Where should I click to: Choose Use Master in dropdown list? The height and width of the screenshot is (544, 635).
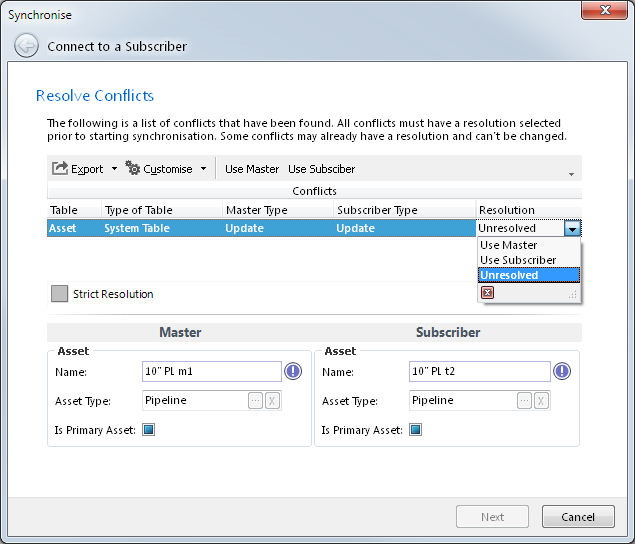tap(509, 245)
